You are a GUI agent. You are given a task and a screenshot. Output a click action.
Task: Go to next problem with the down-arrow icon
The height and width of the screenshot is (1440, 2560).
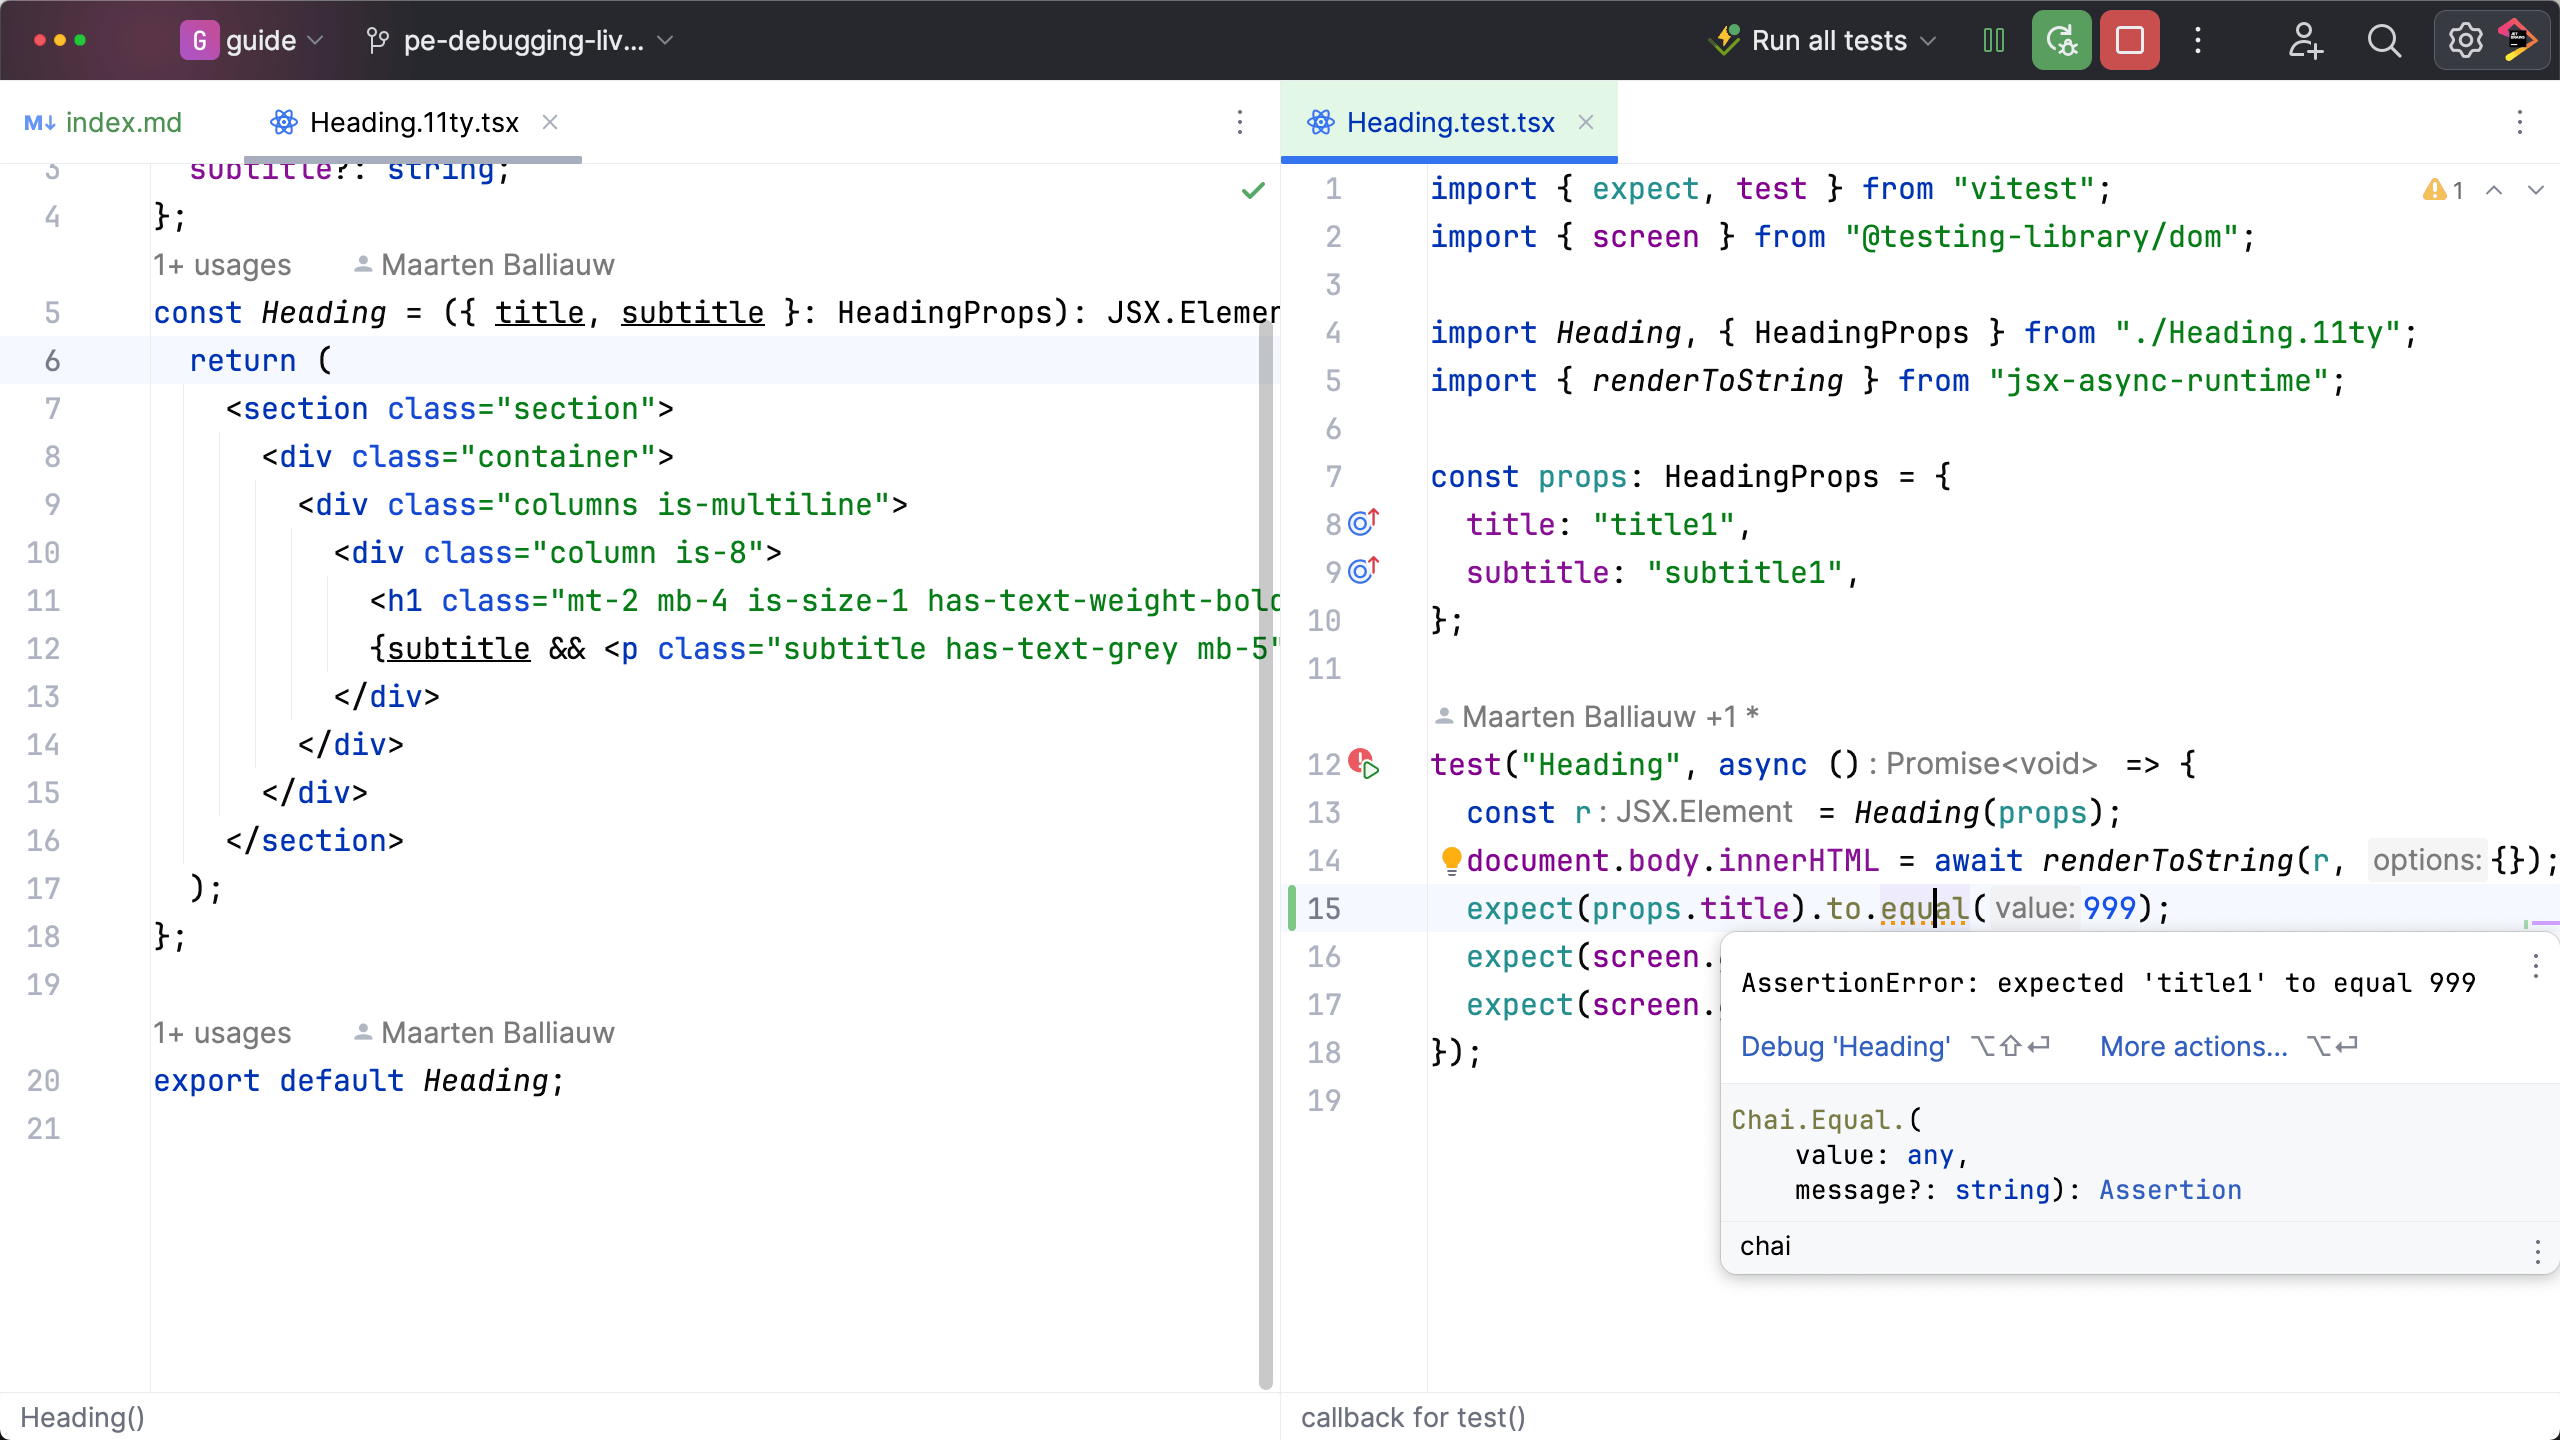(x=2538, y=190)
